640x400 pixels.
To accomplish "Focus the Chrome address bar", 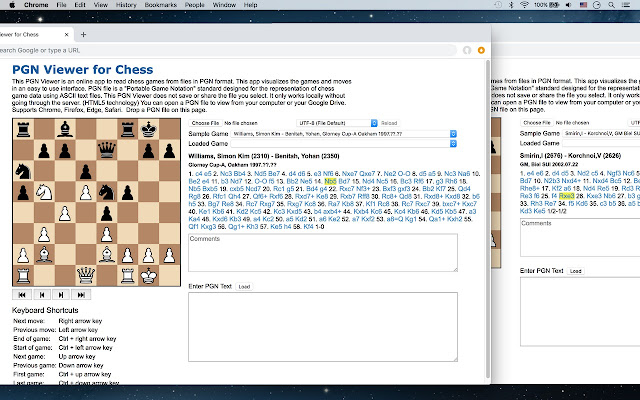I will tap(227, 50).
